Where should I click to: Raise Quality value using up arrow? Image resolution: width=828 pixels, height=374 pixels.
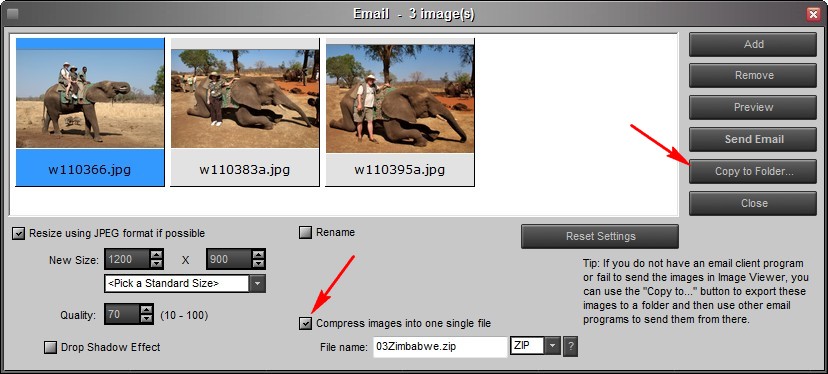coord(146,310)
